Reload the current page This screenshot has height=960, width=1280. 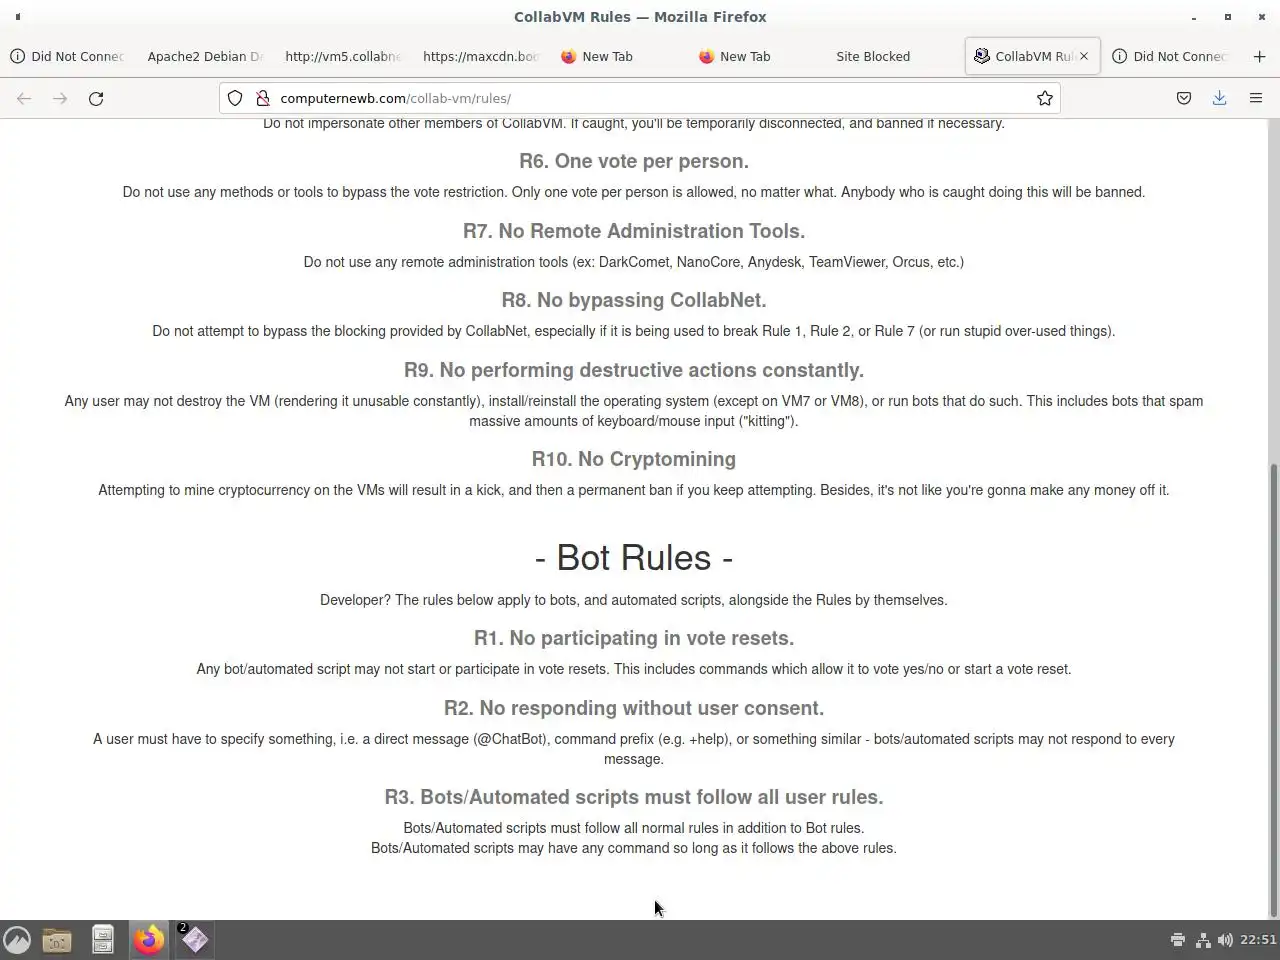[96, 98]
